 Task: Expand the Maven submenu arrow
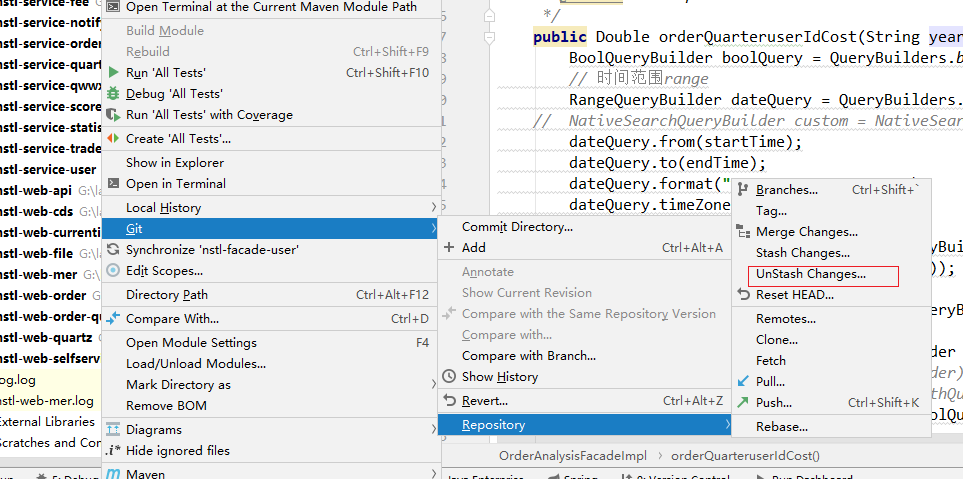pyautogui.click(x=434, y=473)
